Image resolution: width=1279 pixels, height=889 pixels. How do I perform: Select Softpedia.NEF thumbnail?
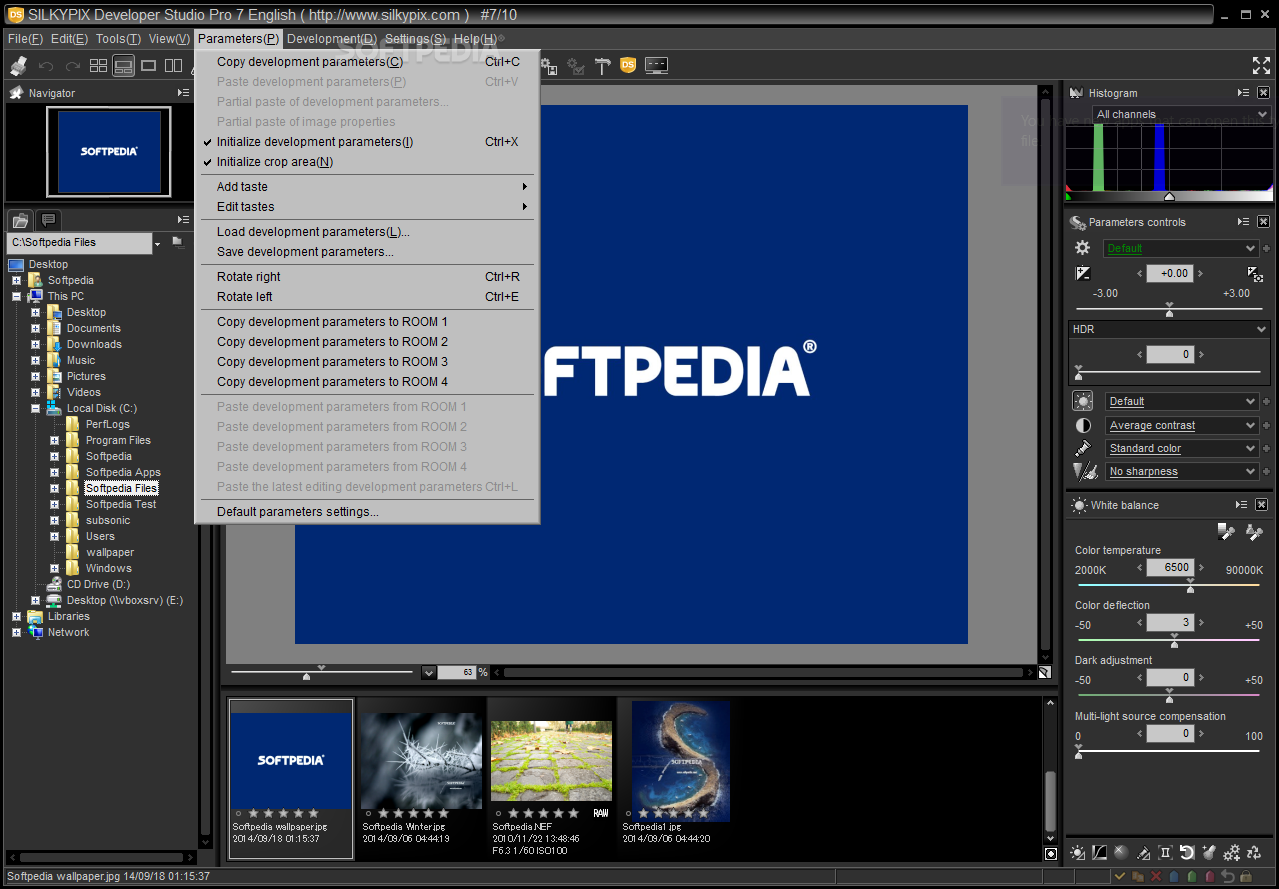[x=551, y=778]
